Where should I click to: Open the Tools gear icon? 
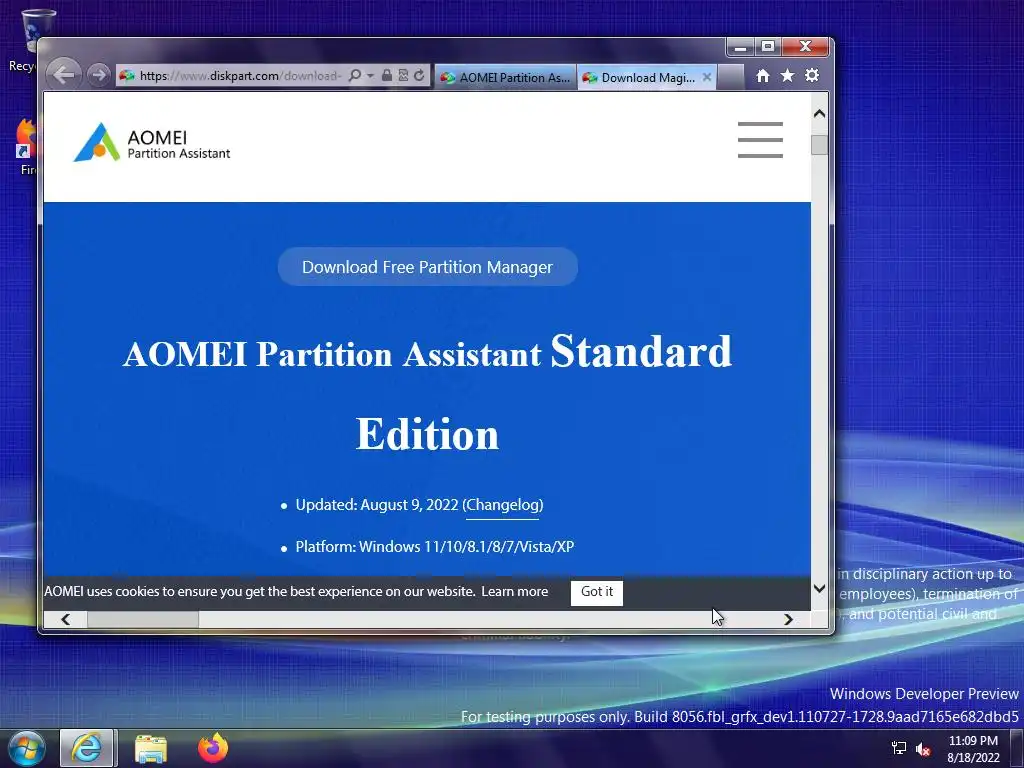click(x=812, y=75)
